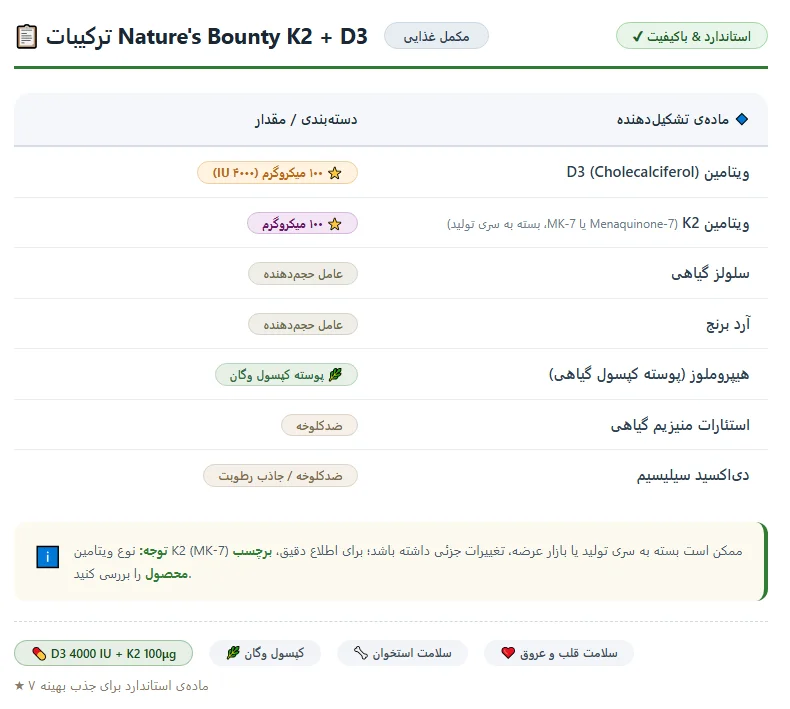The image size is (790, 709).
Task: Click the استاندارد & باکیفیت badge
Action: pyautogui.click(x=691, y=36)
